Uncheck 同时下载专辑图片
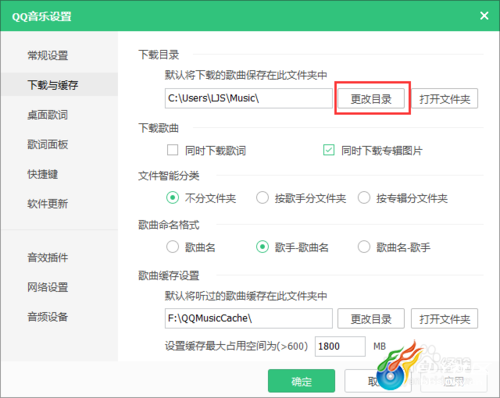 coord(329,150)
